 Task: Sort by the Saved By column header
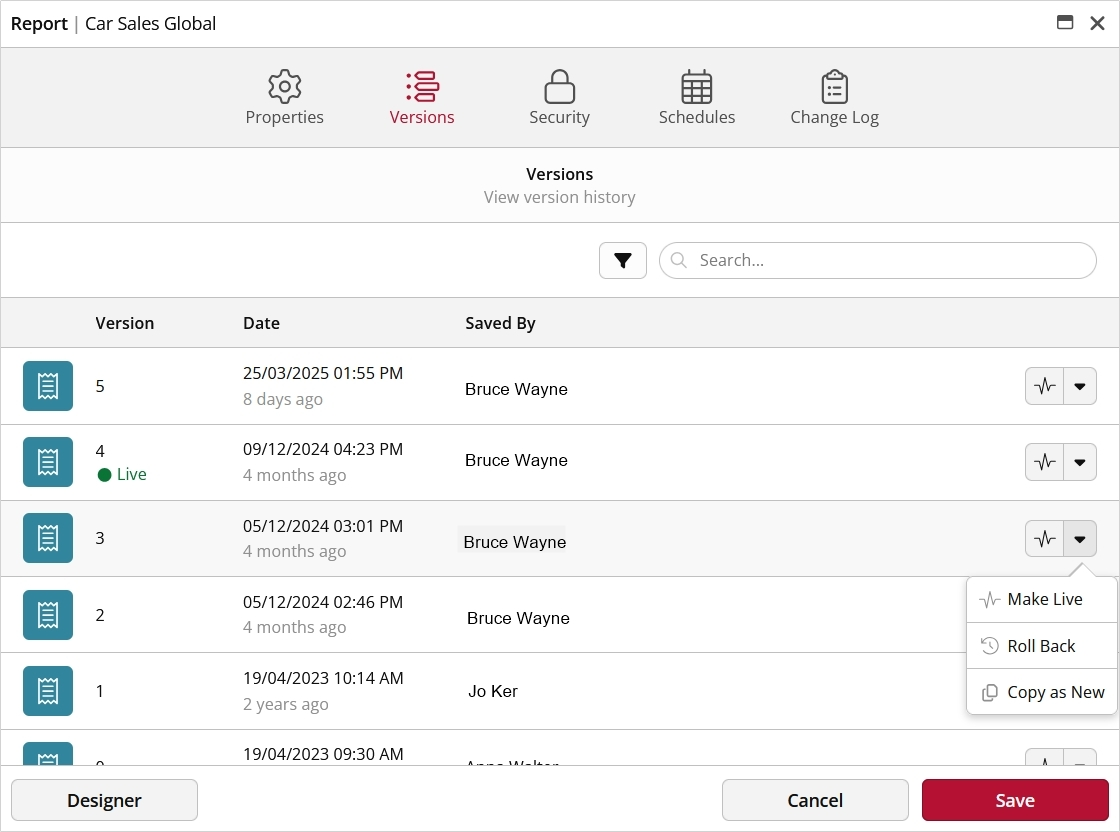click(x=500, y=324)
